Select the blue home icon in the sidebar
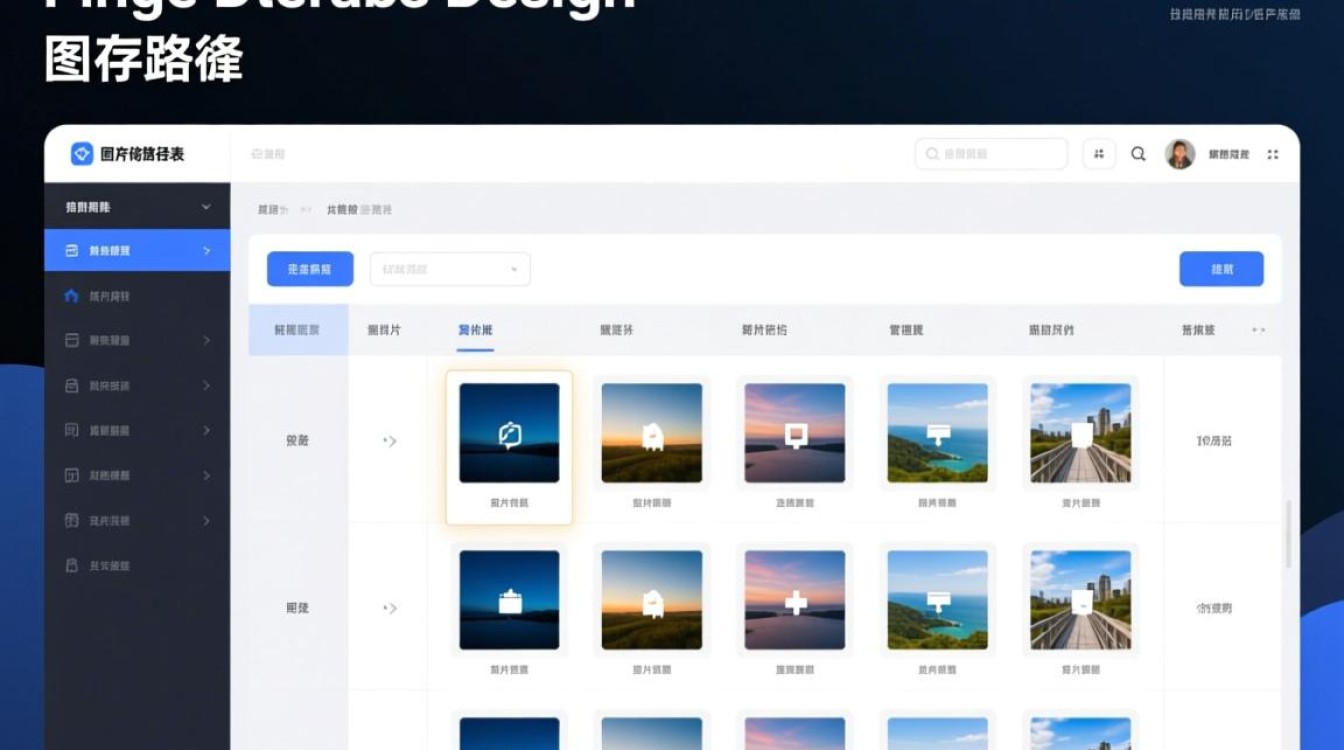The height and width of the screenshot is (750, 1344). (71, 296)
